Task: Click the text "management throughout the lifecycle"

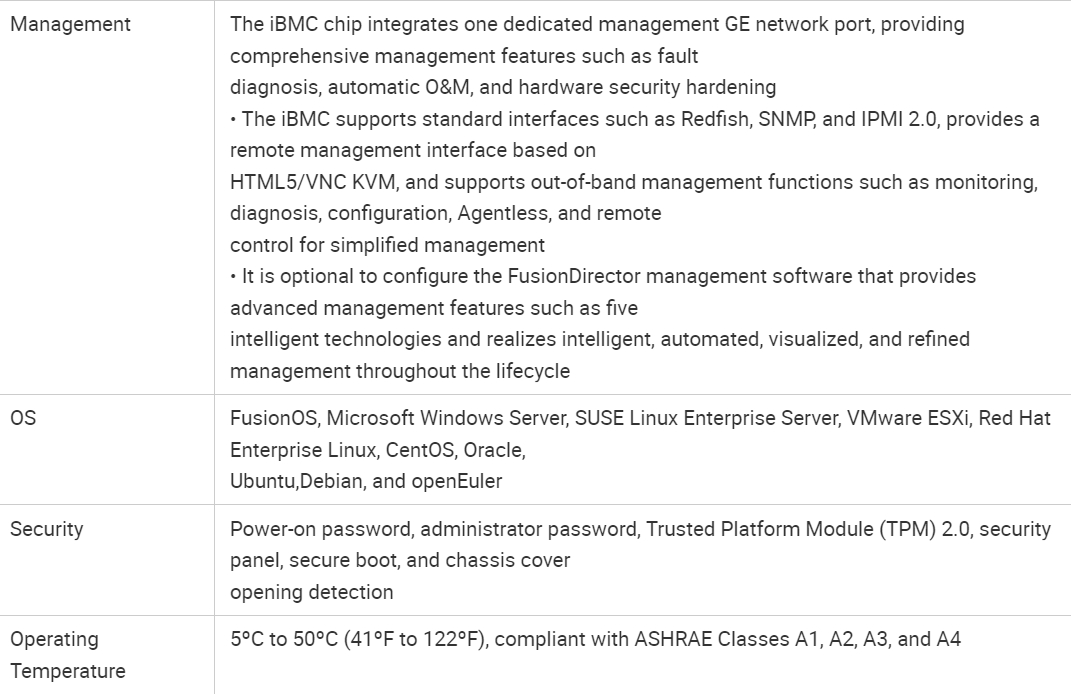Action: pos(400,371)
